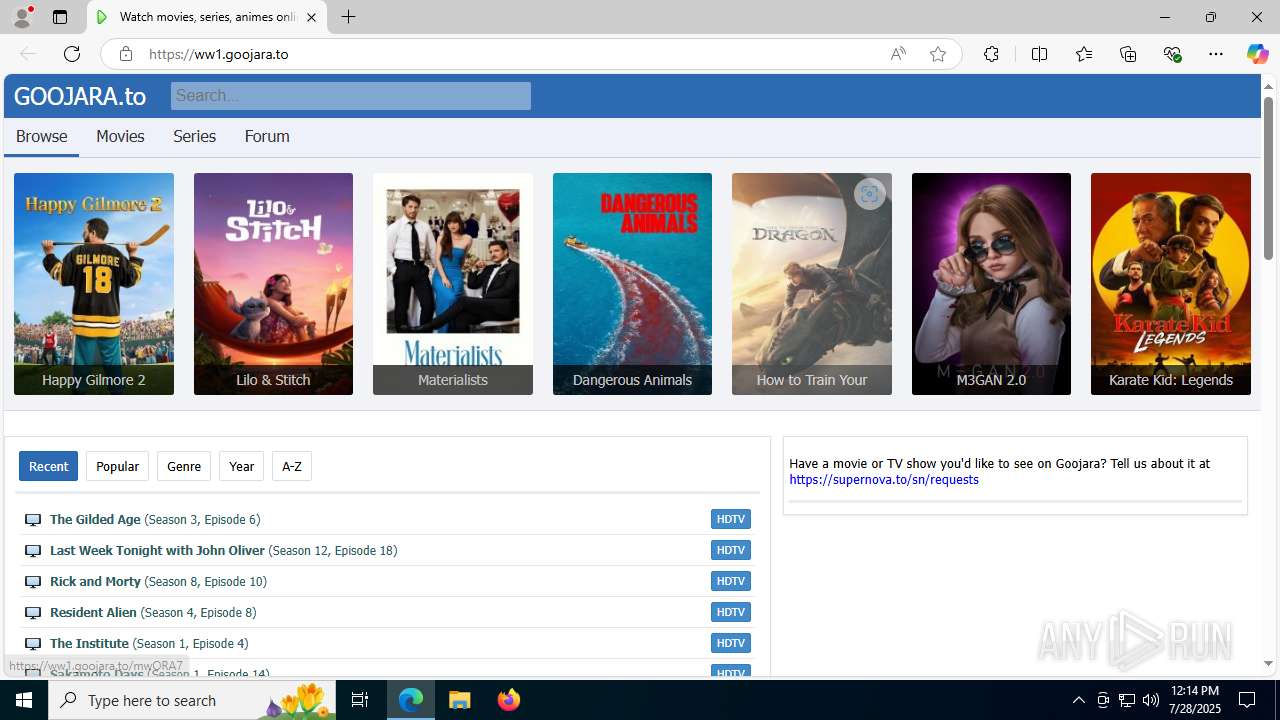Viewport: 1280px width, 720px height.
Task: Open the Windows Start menu
Action: 24,700
